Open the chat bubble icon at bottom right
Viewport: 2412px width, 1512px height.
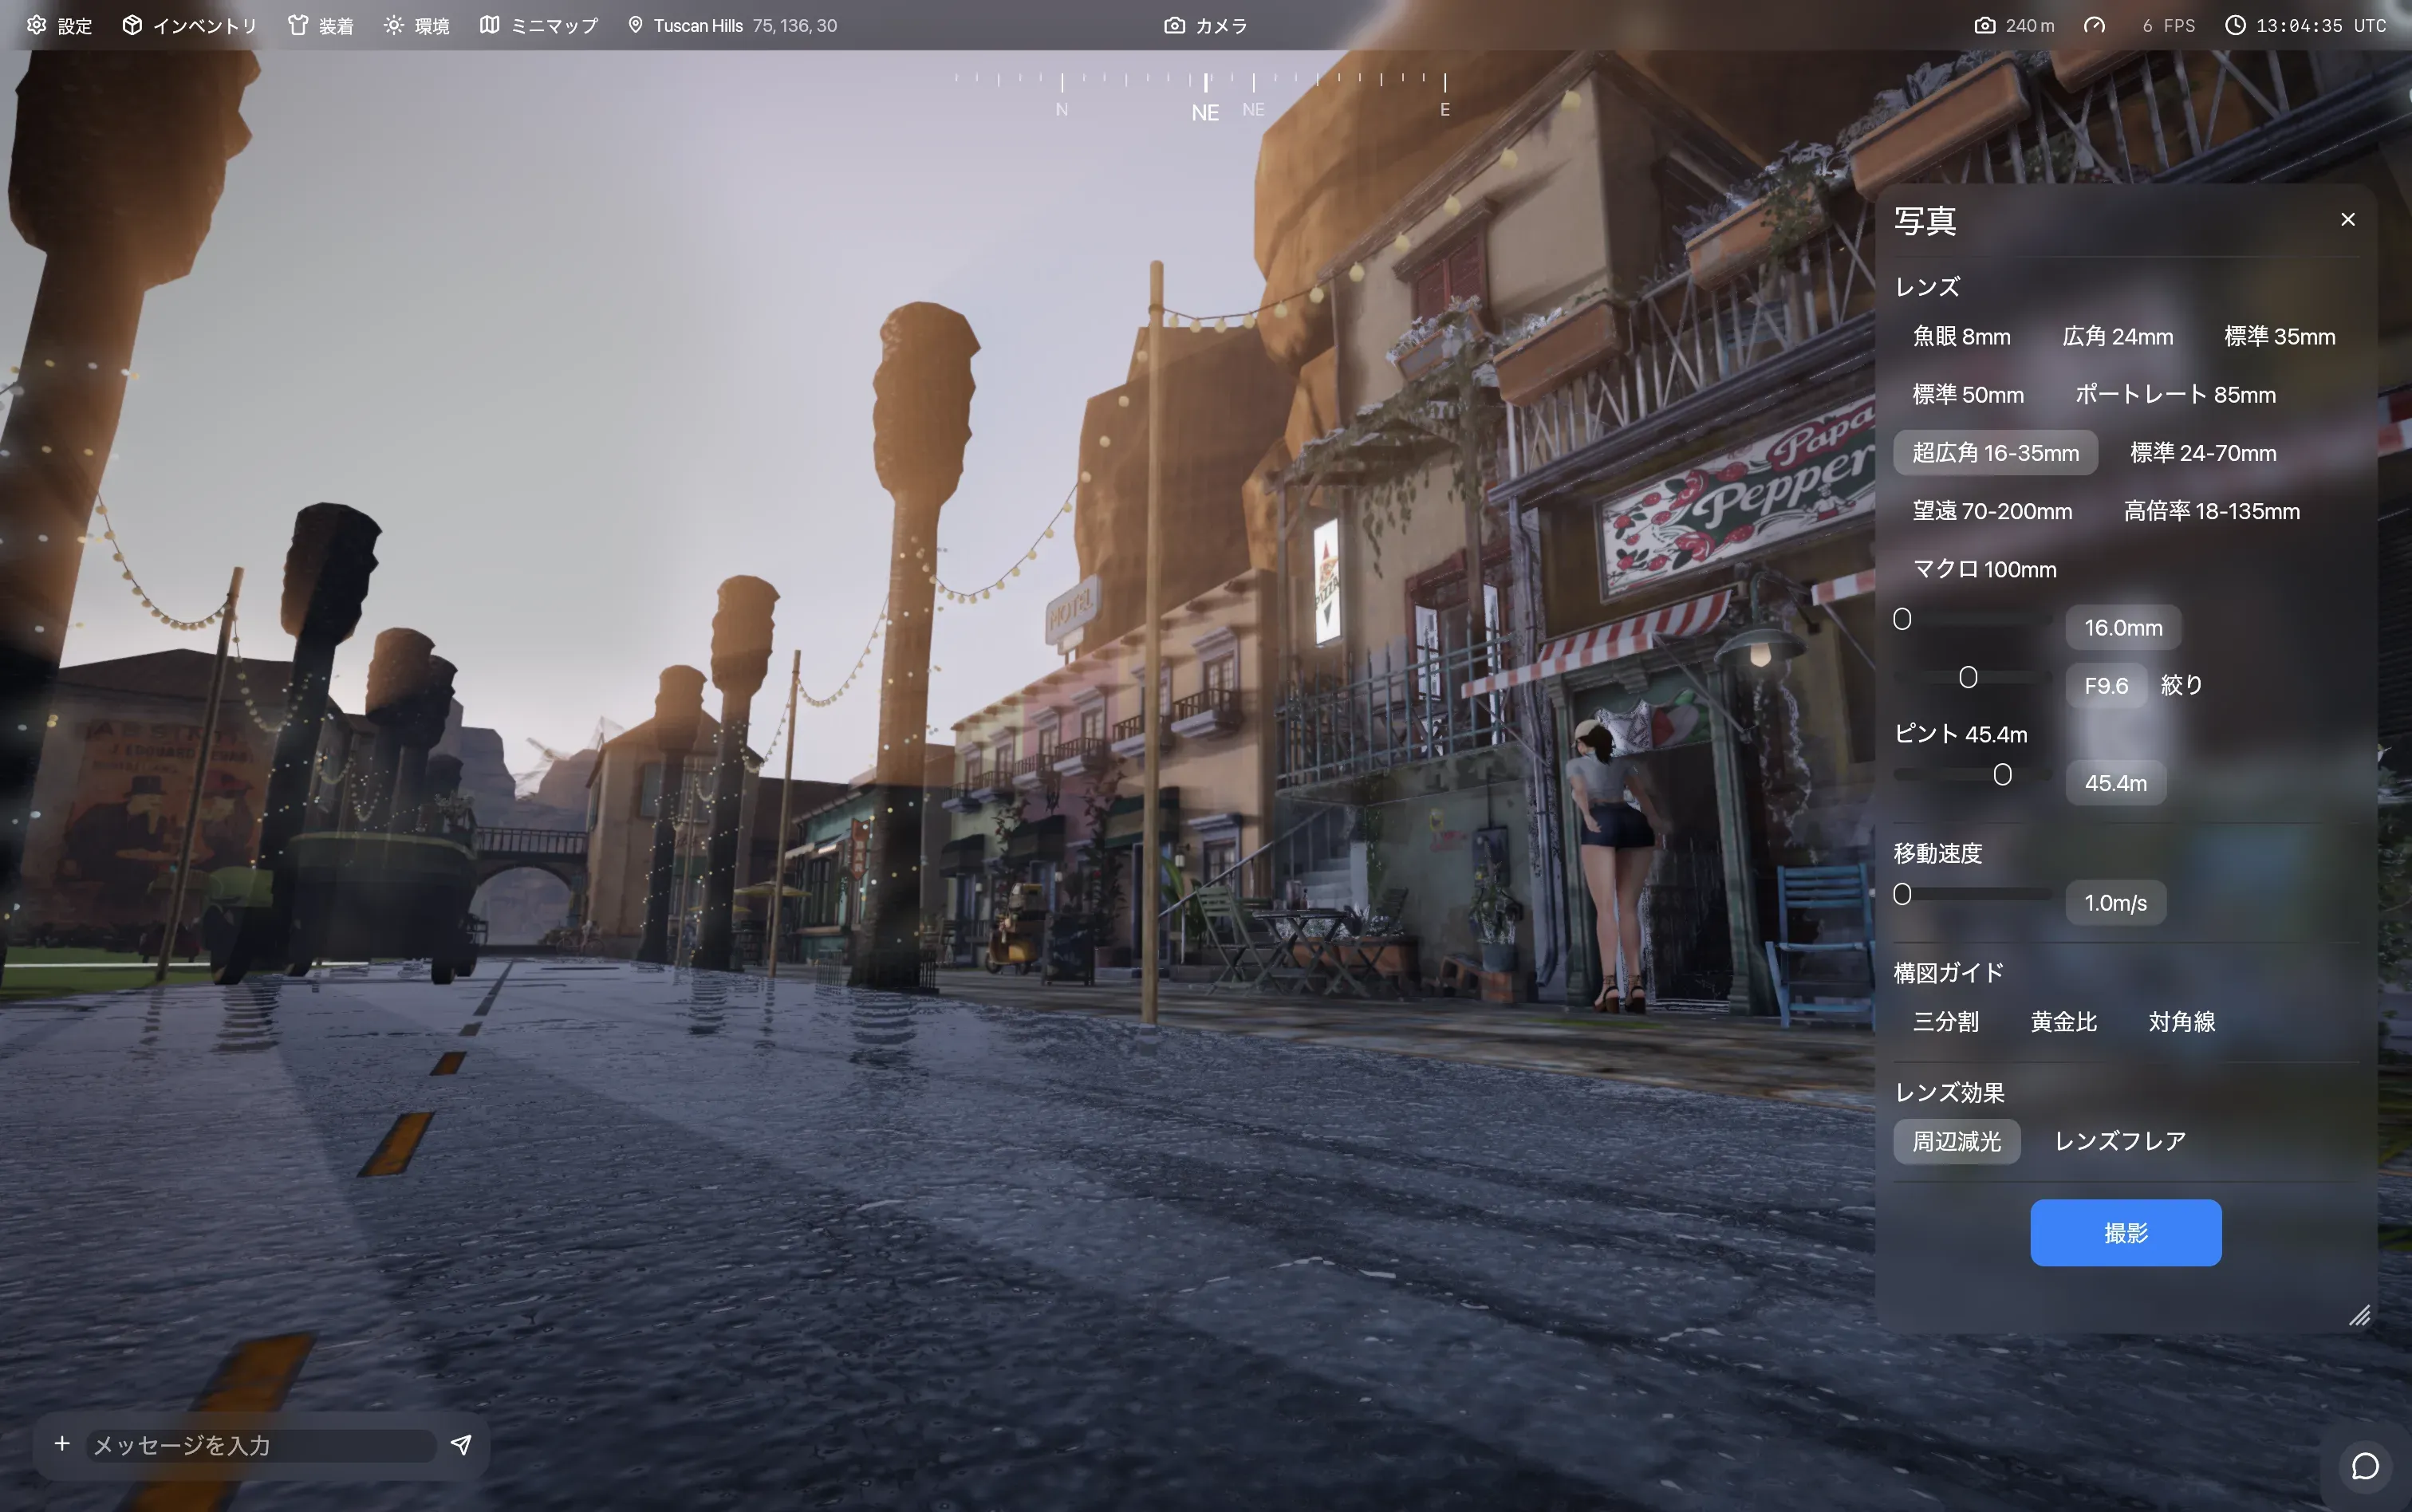pos(2365,1466)
